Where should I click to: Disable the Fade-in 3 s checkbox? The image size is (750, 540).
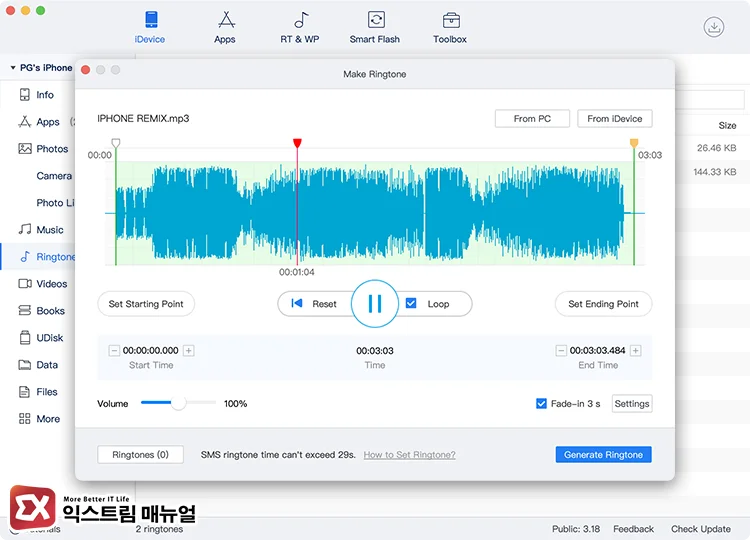coord(542,404)
